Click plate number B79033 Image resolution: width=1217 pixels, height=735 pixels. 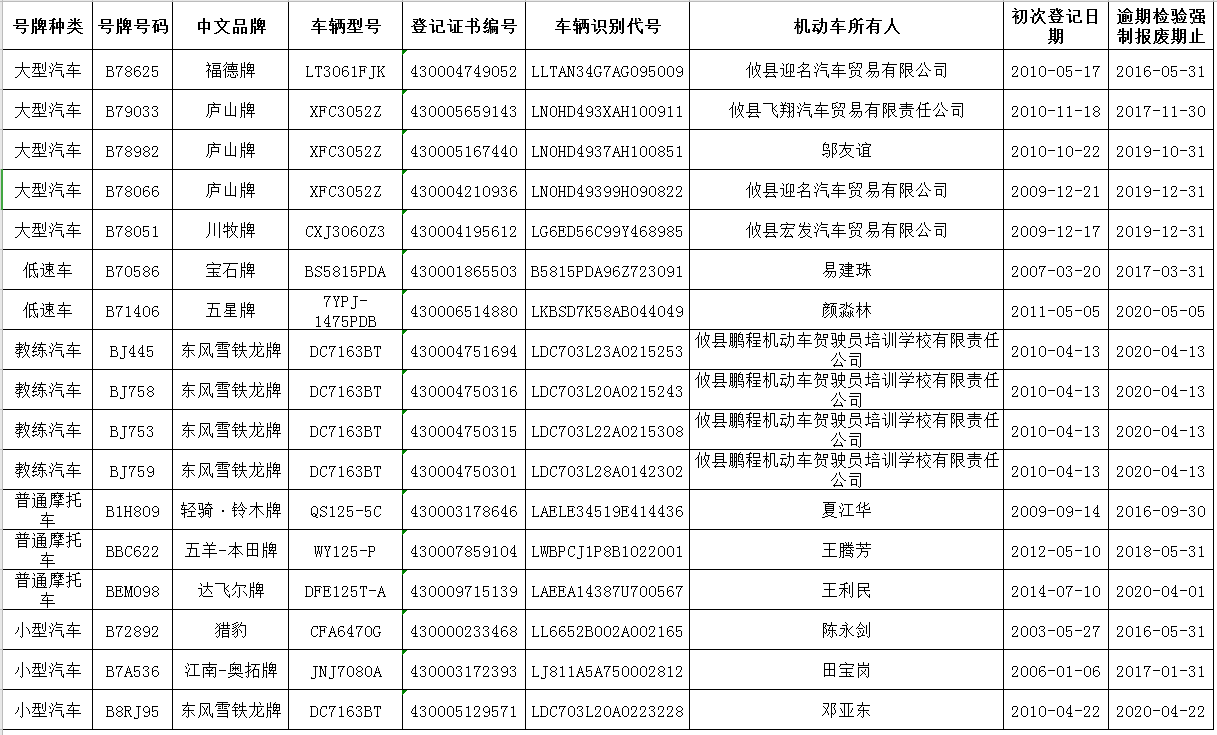tap(132, 111)
